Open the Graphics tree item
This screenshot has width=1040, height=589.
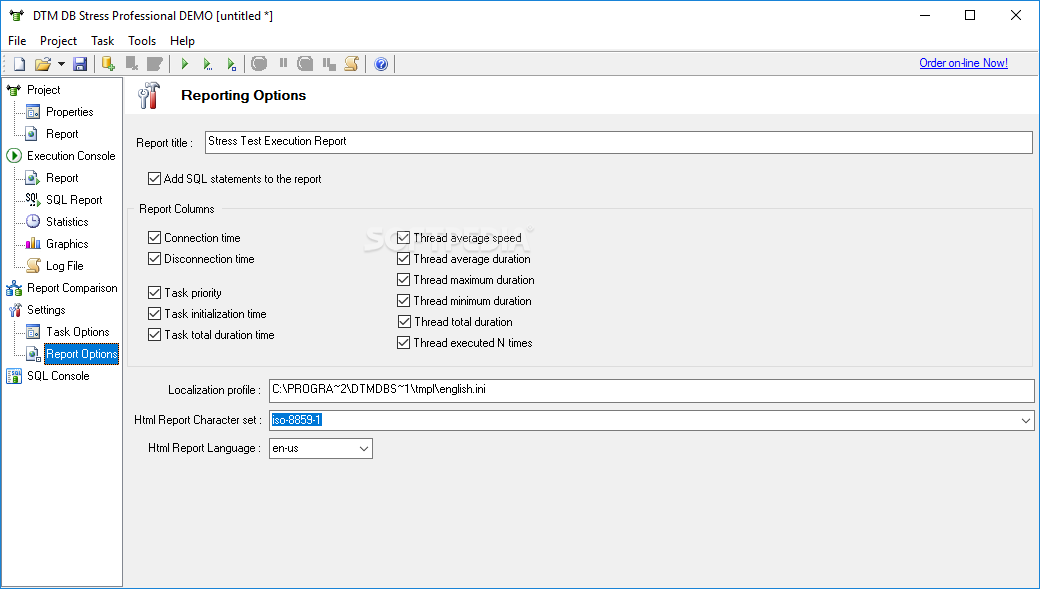67,244
